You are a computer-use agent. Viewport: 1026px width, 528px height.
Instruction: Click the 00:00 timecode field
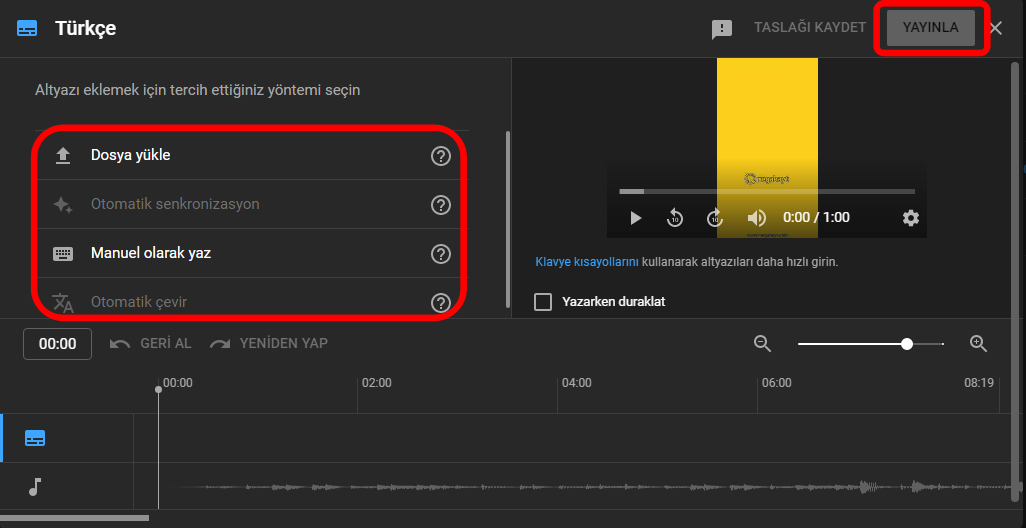point(58,344)
